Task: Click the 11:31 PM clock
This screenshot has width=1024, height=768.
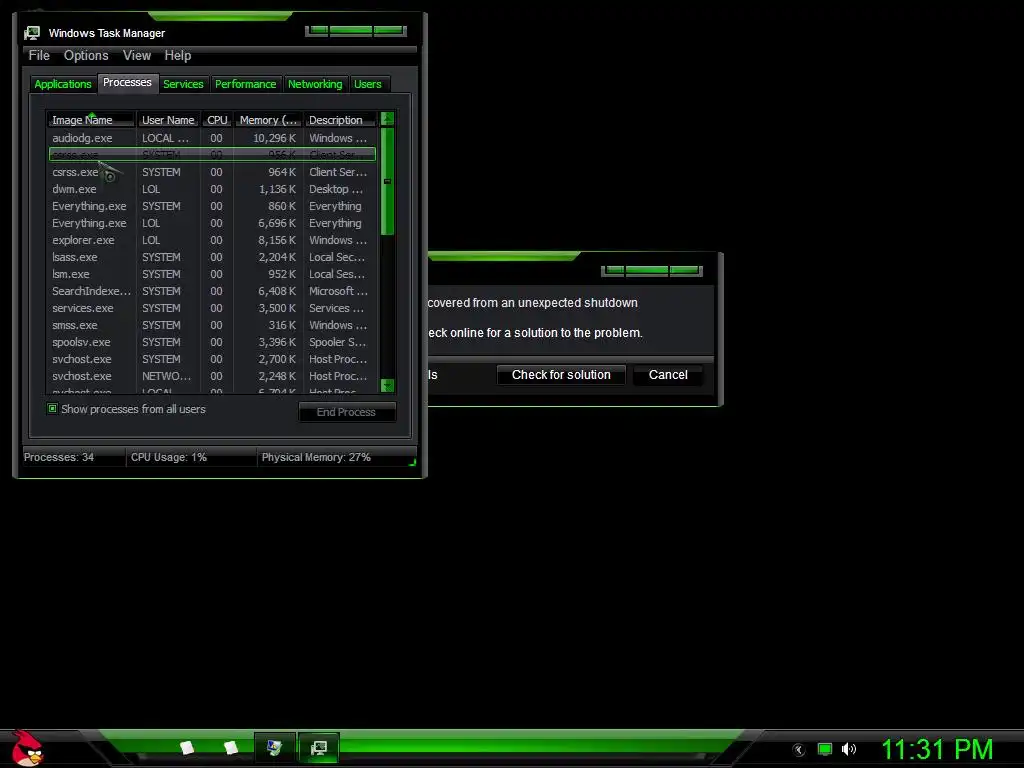Action: pyautogui.click(x=937, y=749)
